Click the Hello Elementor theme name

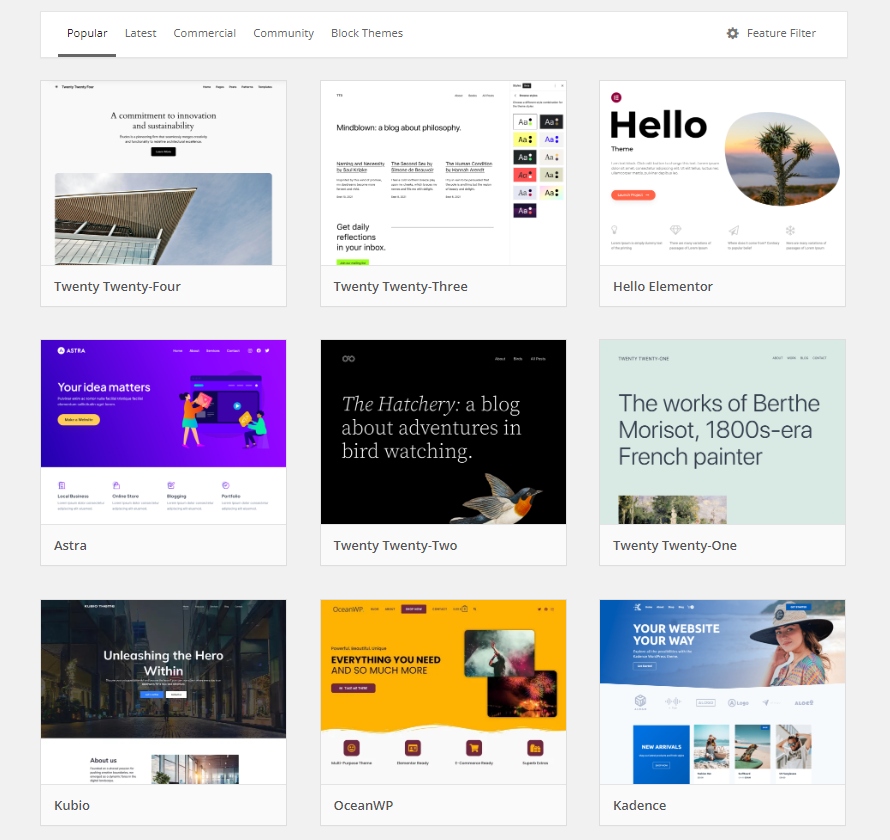pyautogui.click(x=663, y=287)
